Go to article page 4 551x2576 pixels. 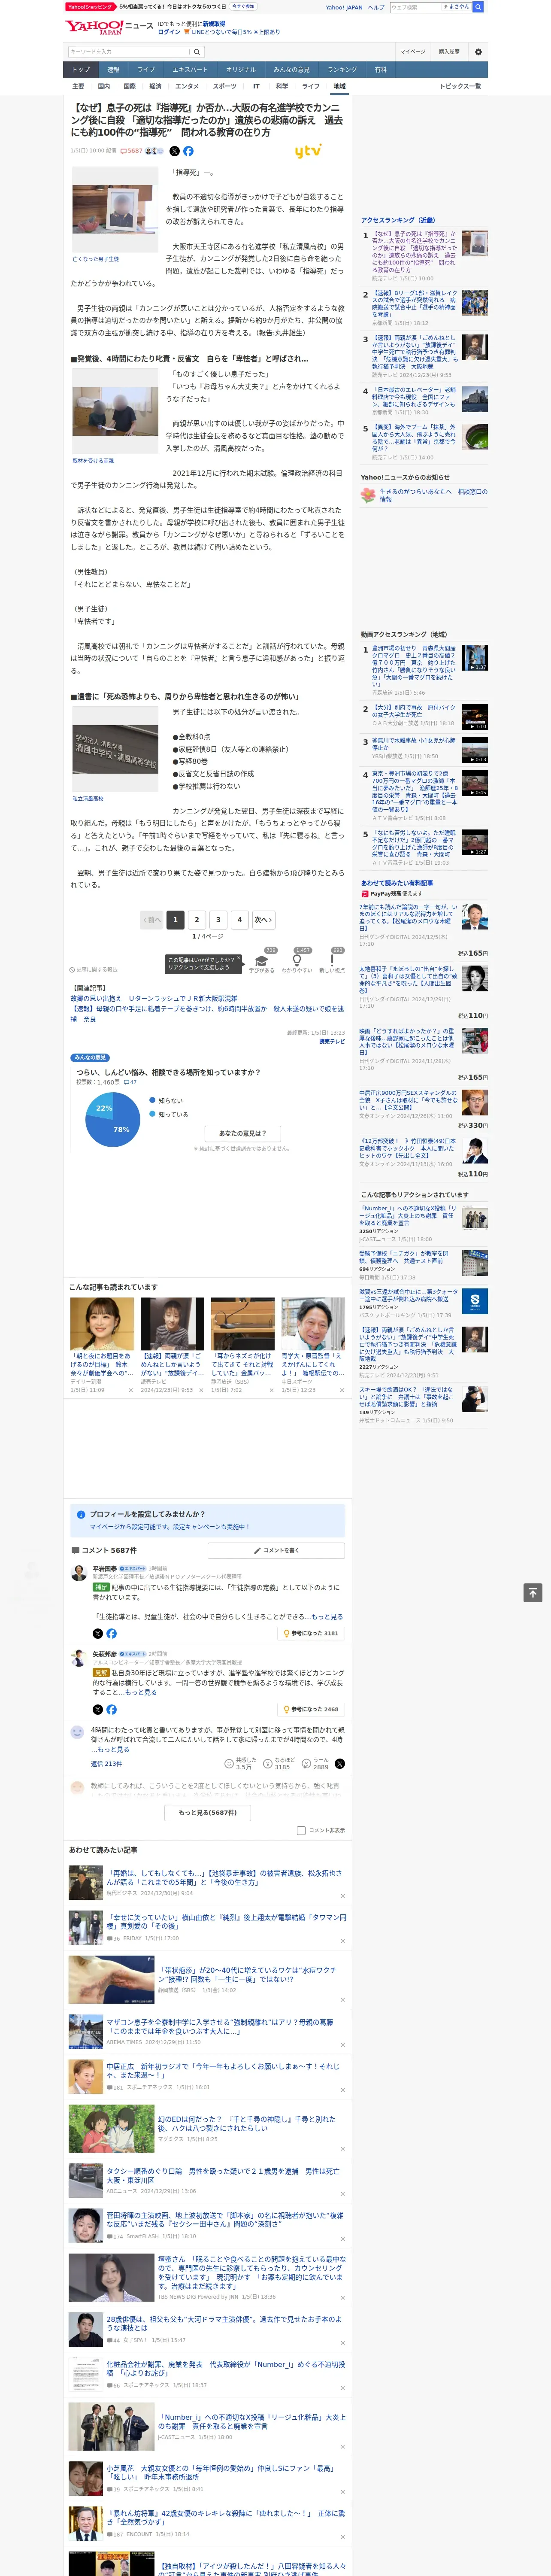pos(239,919)
